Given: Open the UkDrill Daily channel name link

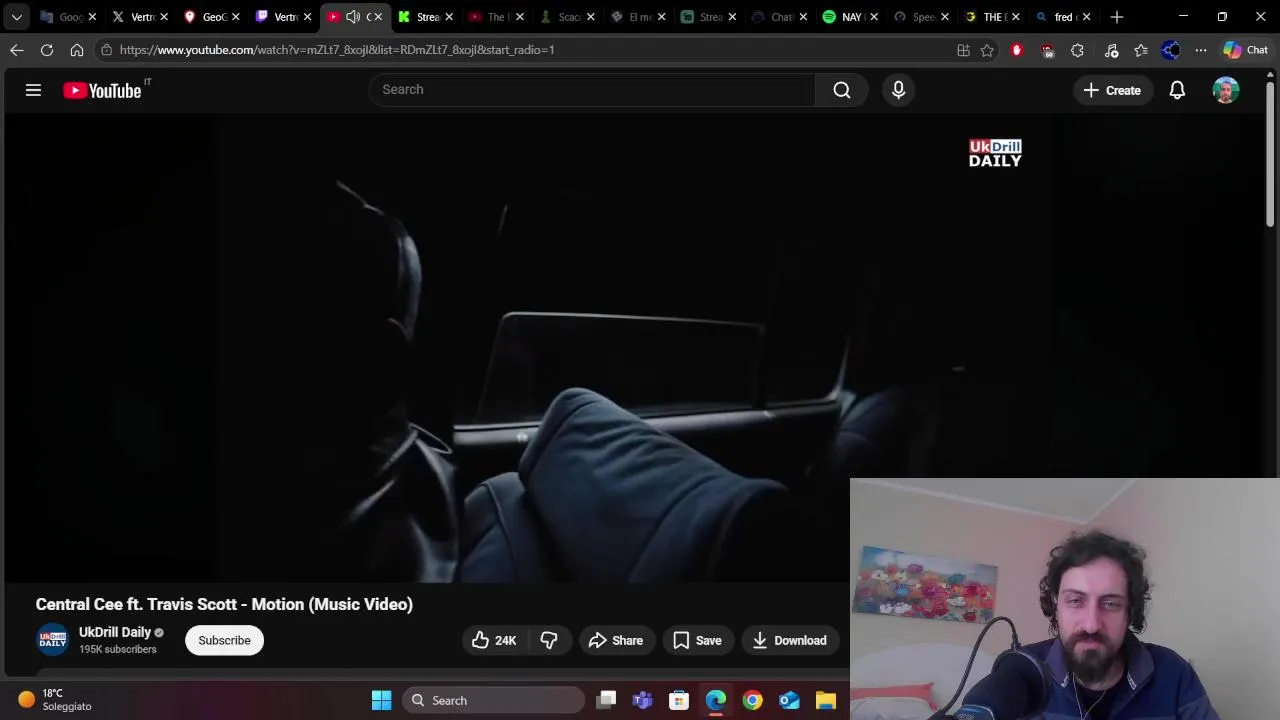Looking at the screenshot, I should point(115,632).
